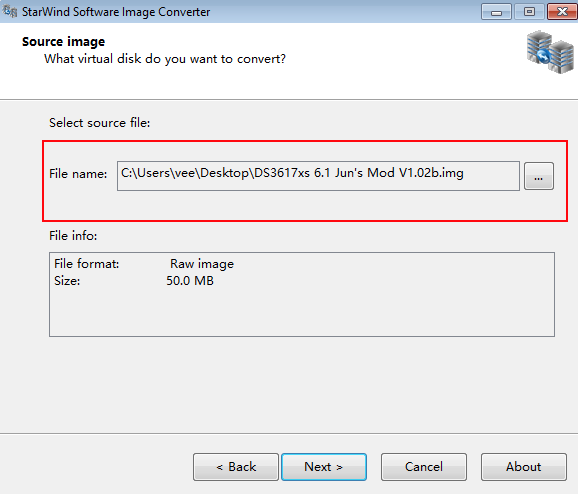Click the File name label
The height and width of the screenshot is (494, 578).
coord(78,173)
